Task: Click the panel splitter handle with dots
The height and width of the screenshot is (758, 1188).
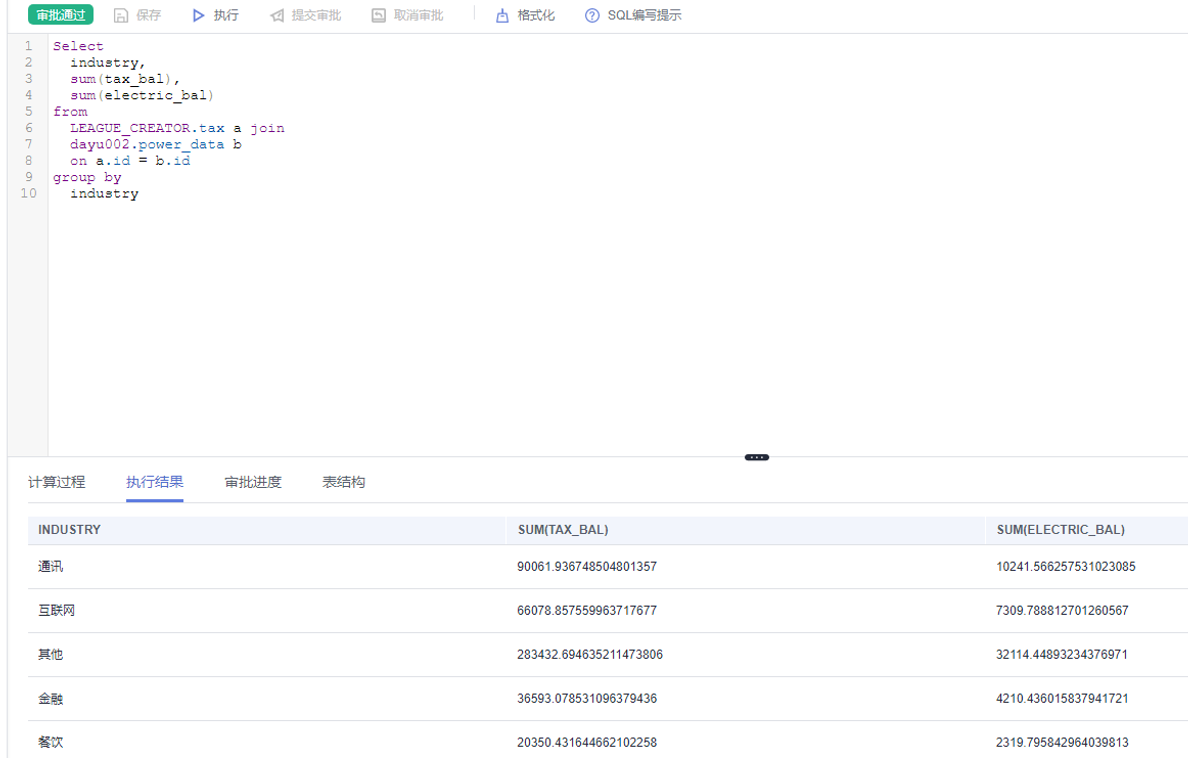Action: 757,457
